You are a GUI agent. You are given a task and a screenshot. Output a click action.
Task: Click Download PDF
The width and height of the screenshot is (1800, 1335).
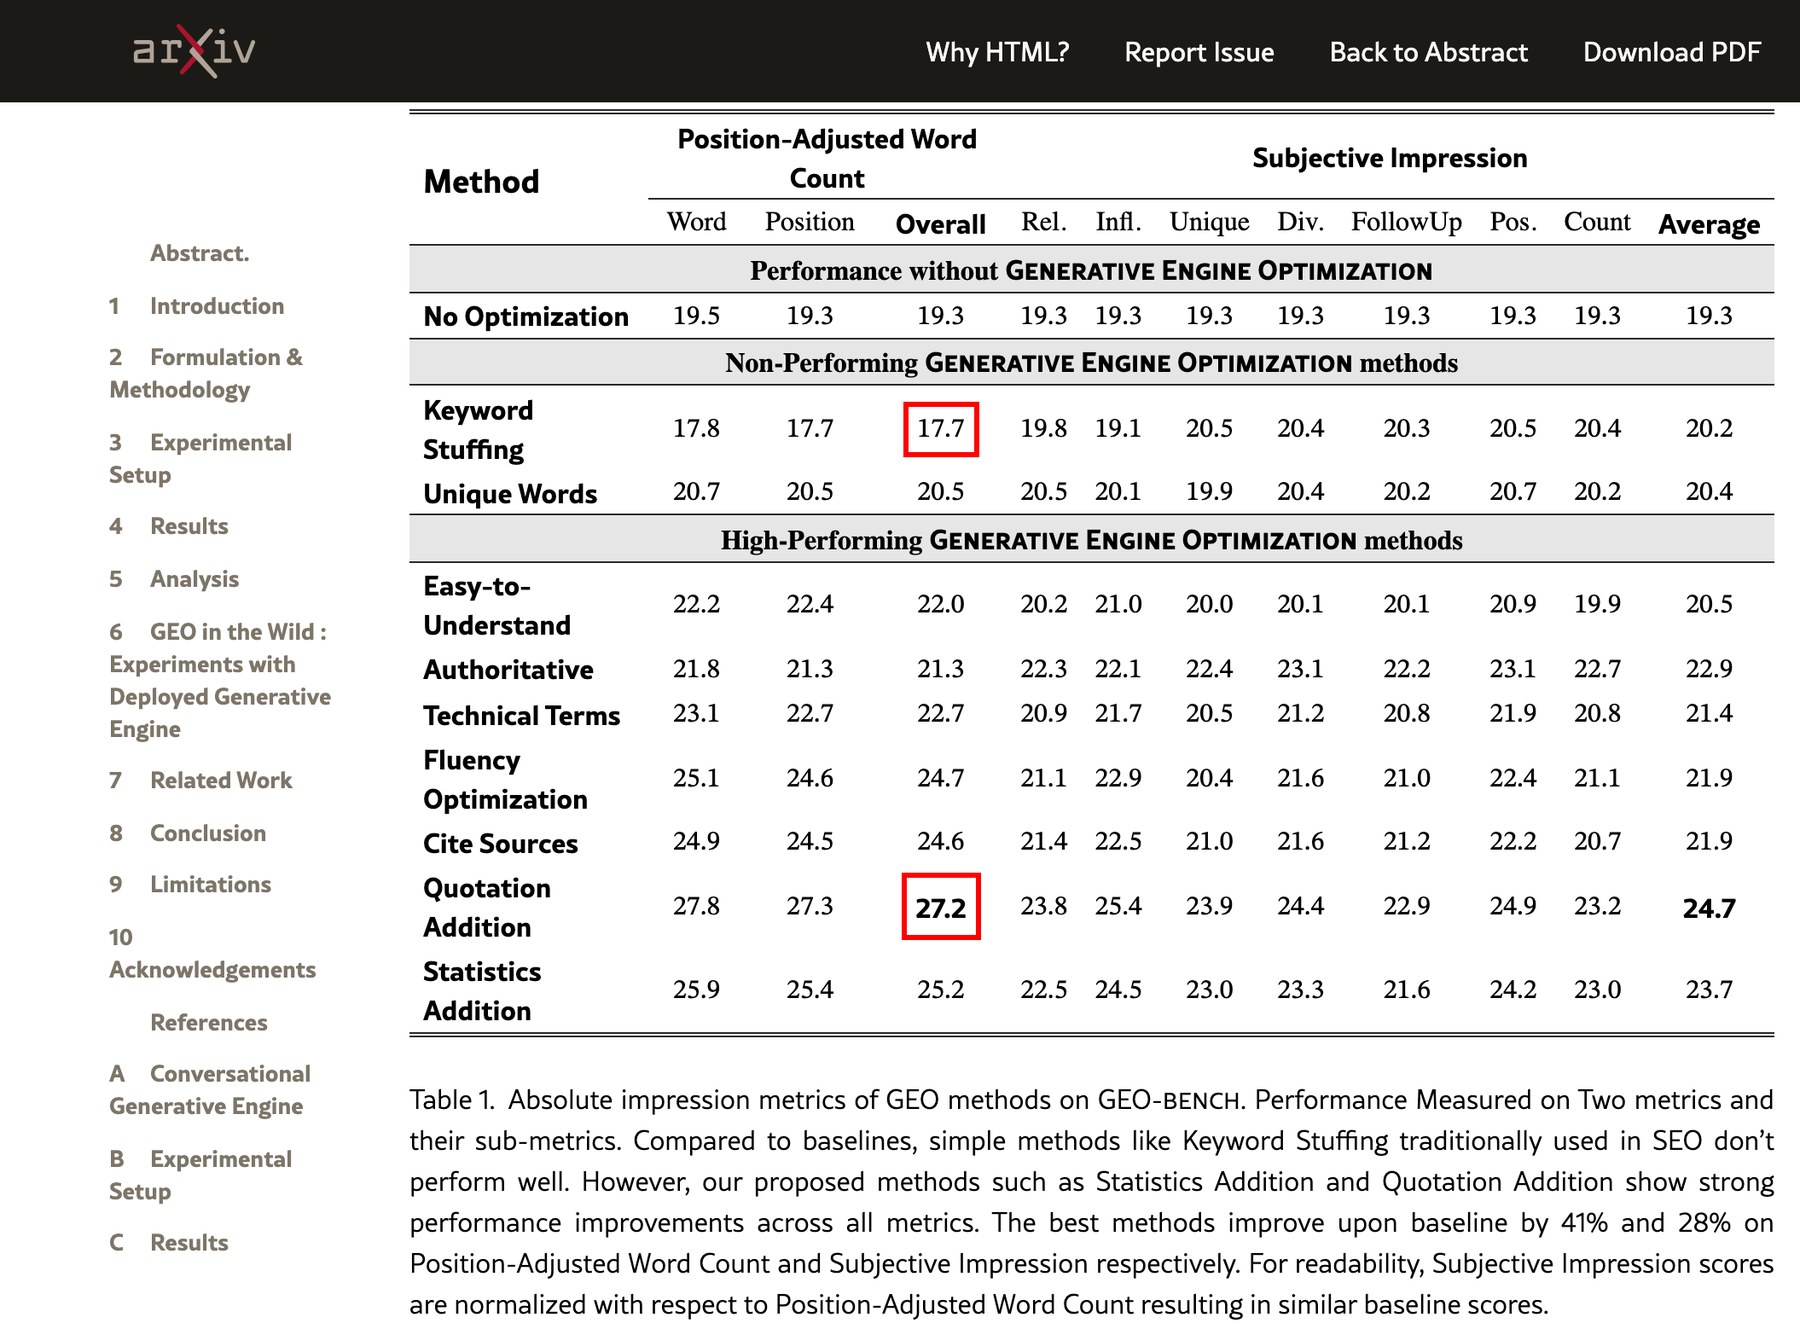click(x=1671, y=52)
